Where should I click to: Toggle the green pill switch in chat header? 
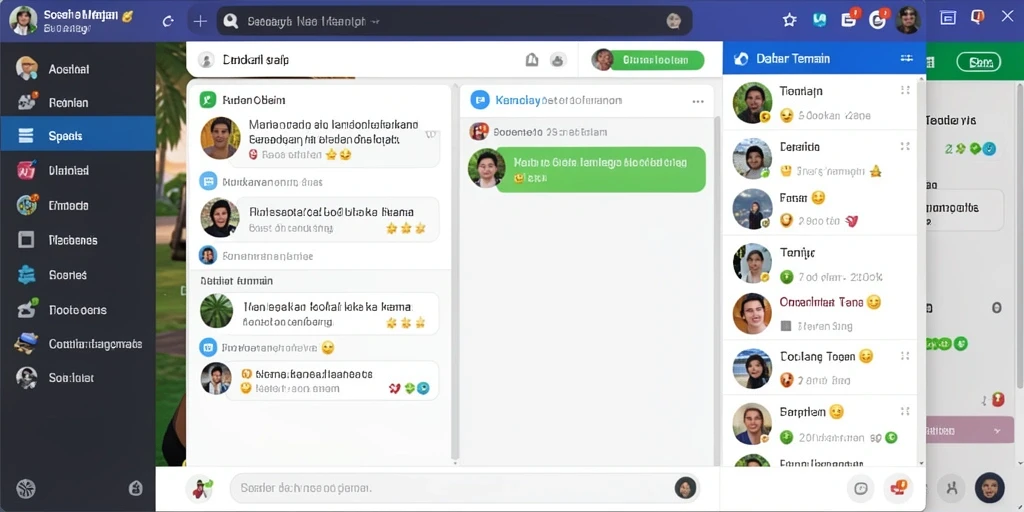pos(657,60)
